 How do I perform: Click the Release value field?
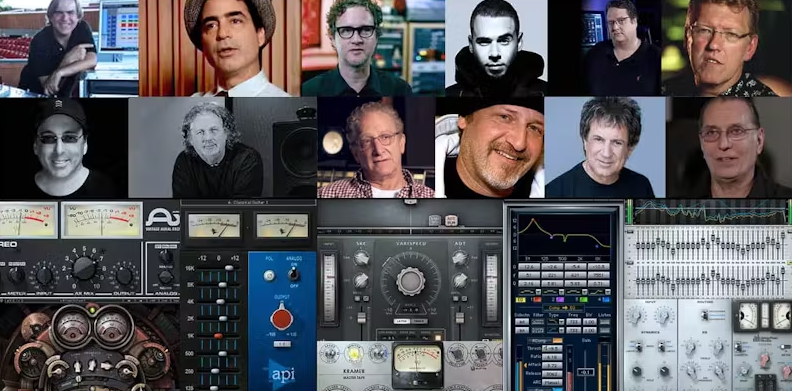coord(552,373)
